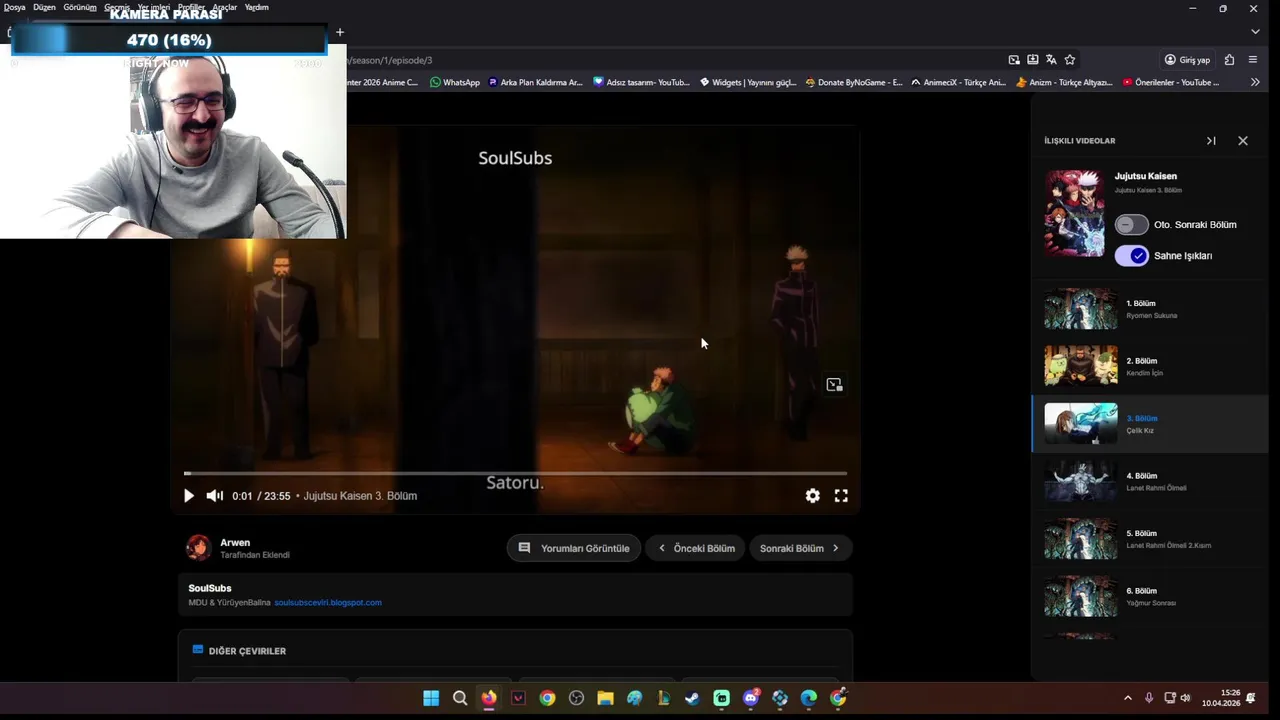Screen dimensions: 1280x720
Task: Switch to Firefox in taskbar
Action: click(x=489, y=698)
